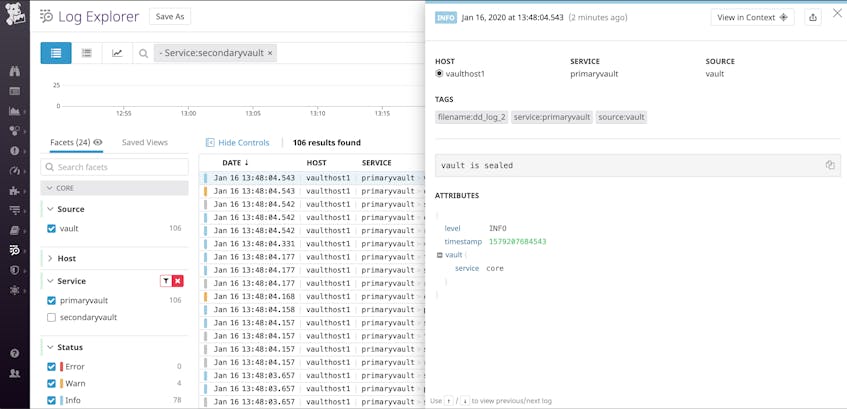Sort by the DATE column header
847x409 pixels.
point(236,163)
